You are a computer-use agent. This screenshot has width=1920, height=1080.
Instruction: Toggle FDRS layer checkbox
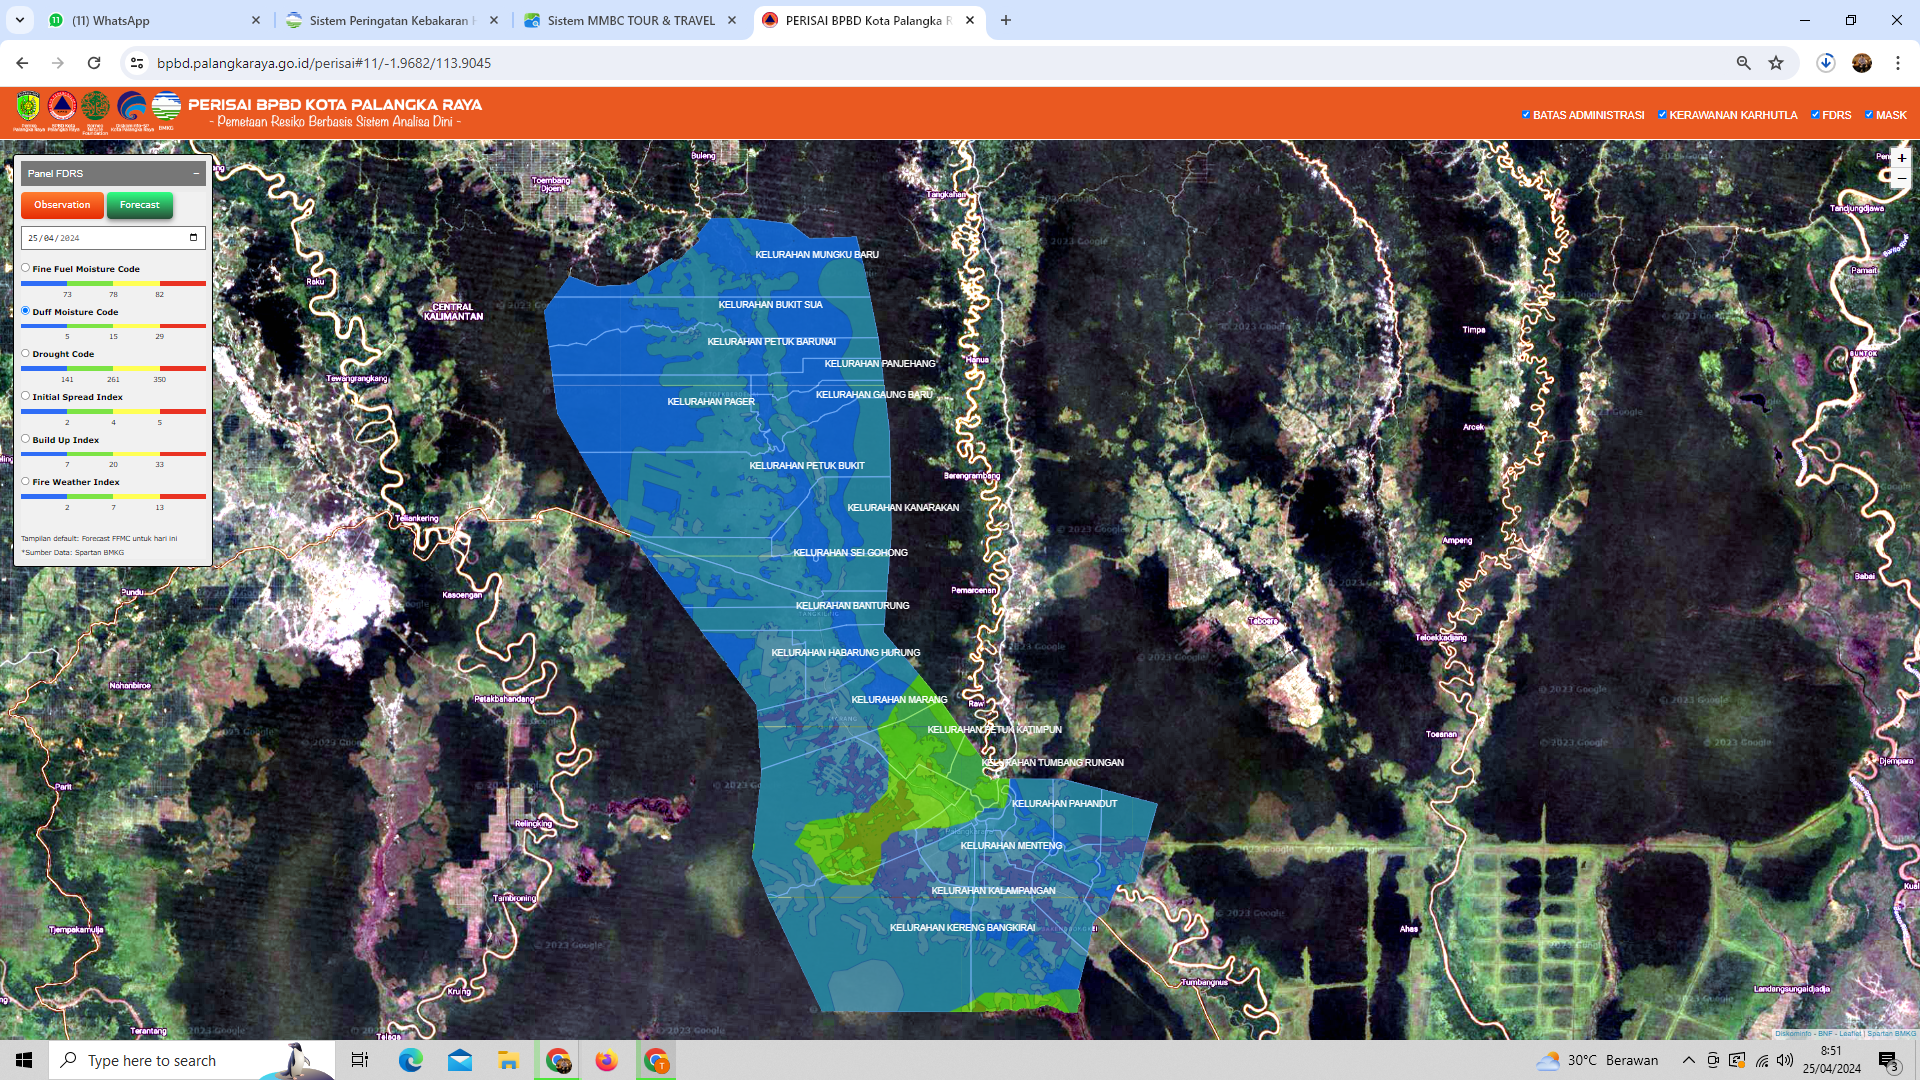point(1815,115)
